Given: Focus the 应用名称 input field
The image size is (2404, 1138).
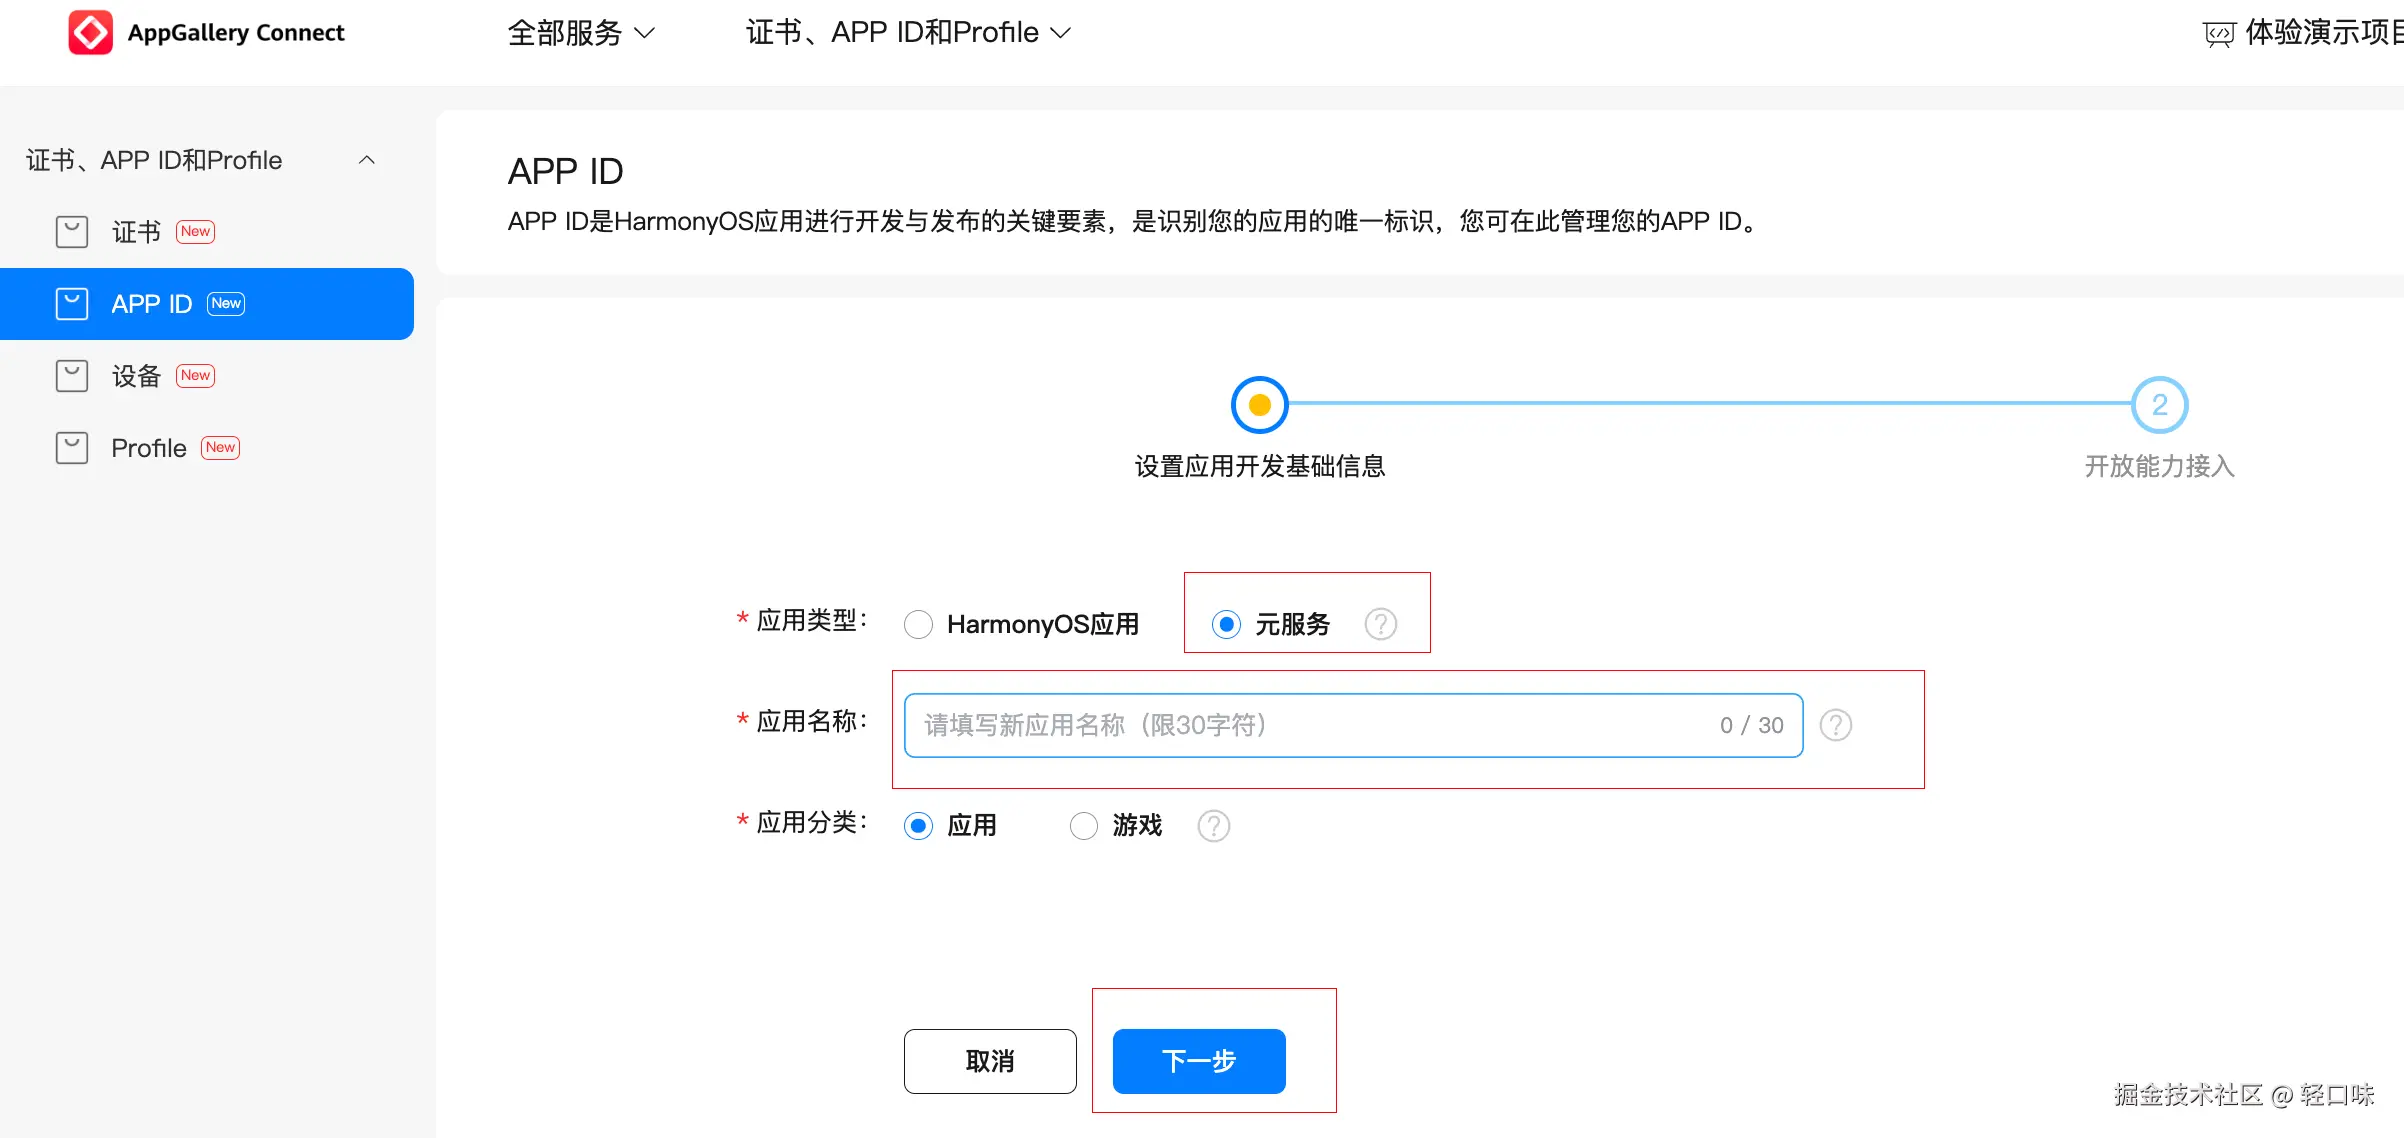Looking at the screenshot, I should tap(1300, 725).
